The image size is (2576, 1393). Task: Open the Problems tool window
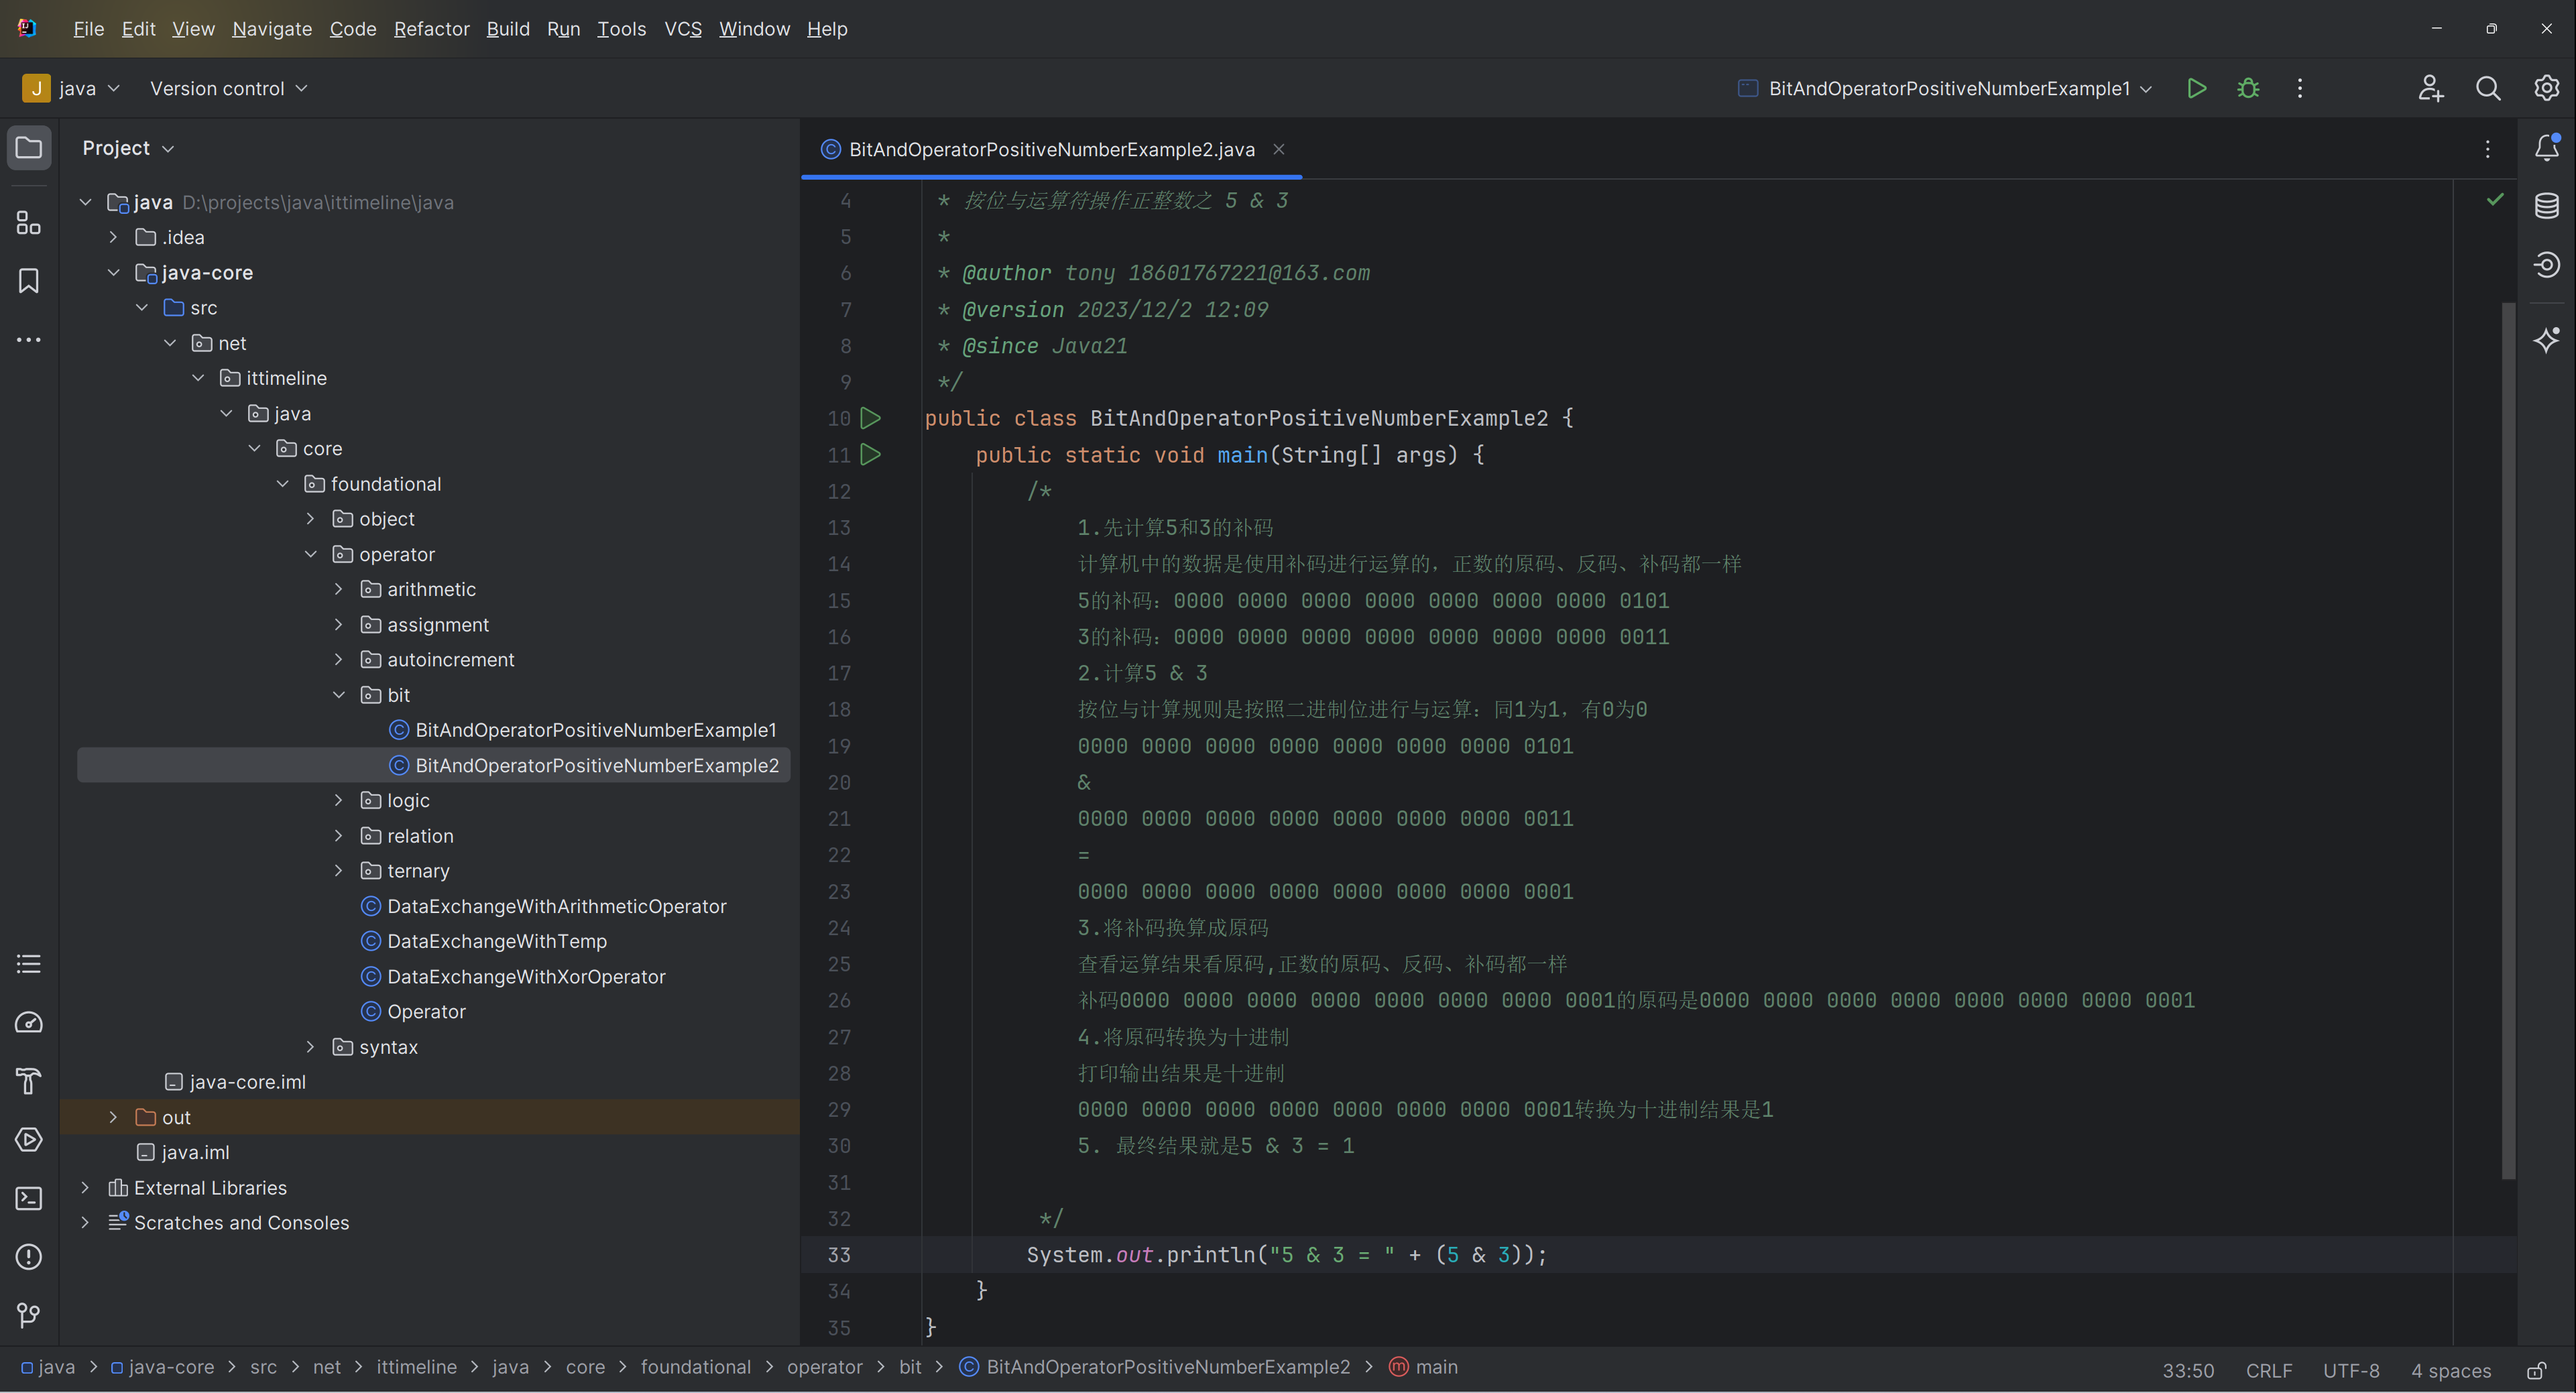coord(29,1257)
